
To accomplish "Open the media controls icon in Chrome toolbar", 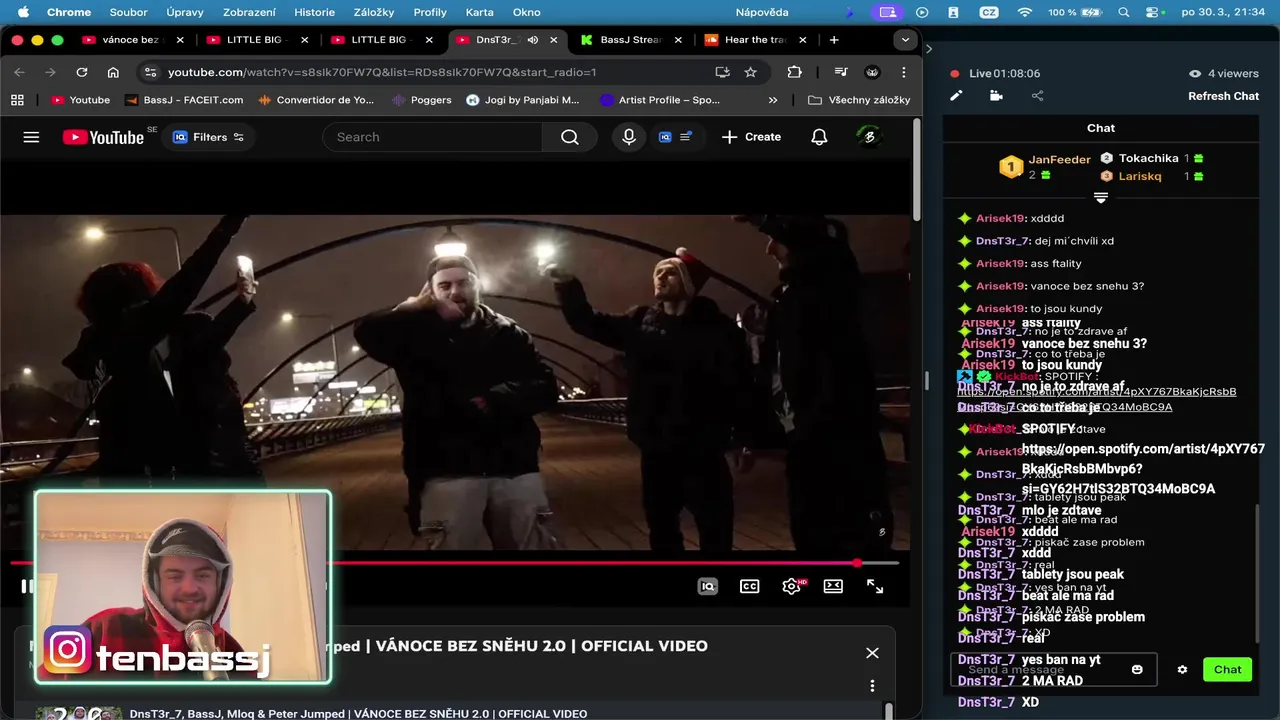I will (841, 72).
